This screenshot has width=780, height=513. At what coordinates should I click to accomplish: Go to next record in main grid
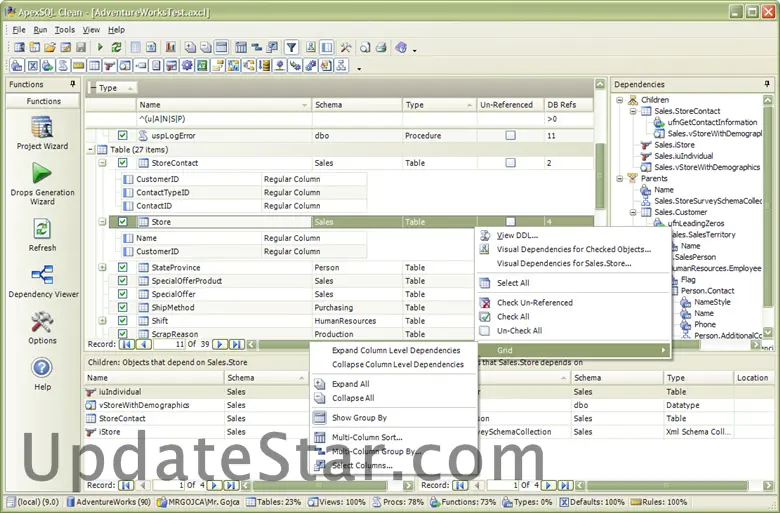(x=219, y=344)
